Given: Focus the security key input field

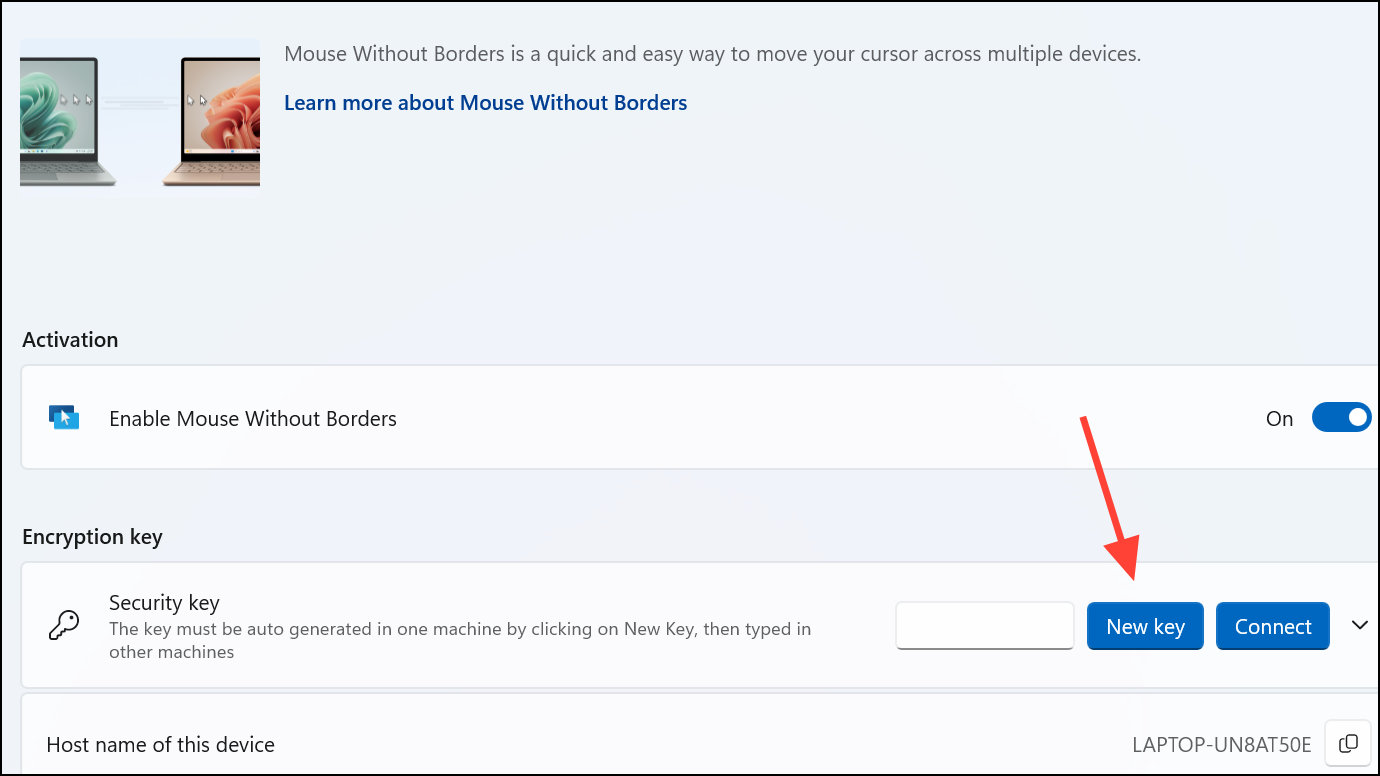Looking at the screenshot, I should coord(985,626).
